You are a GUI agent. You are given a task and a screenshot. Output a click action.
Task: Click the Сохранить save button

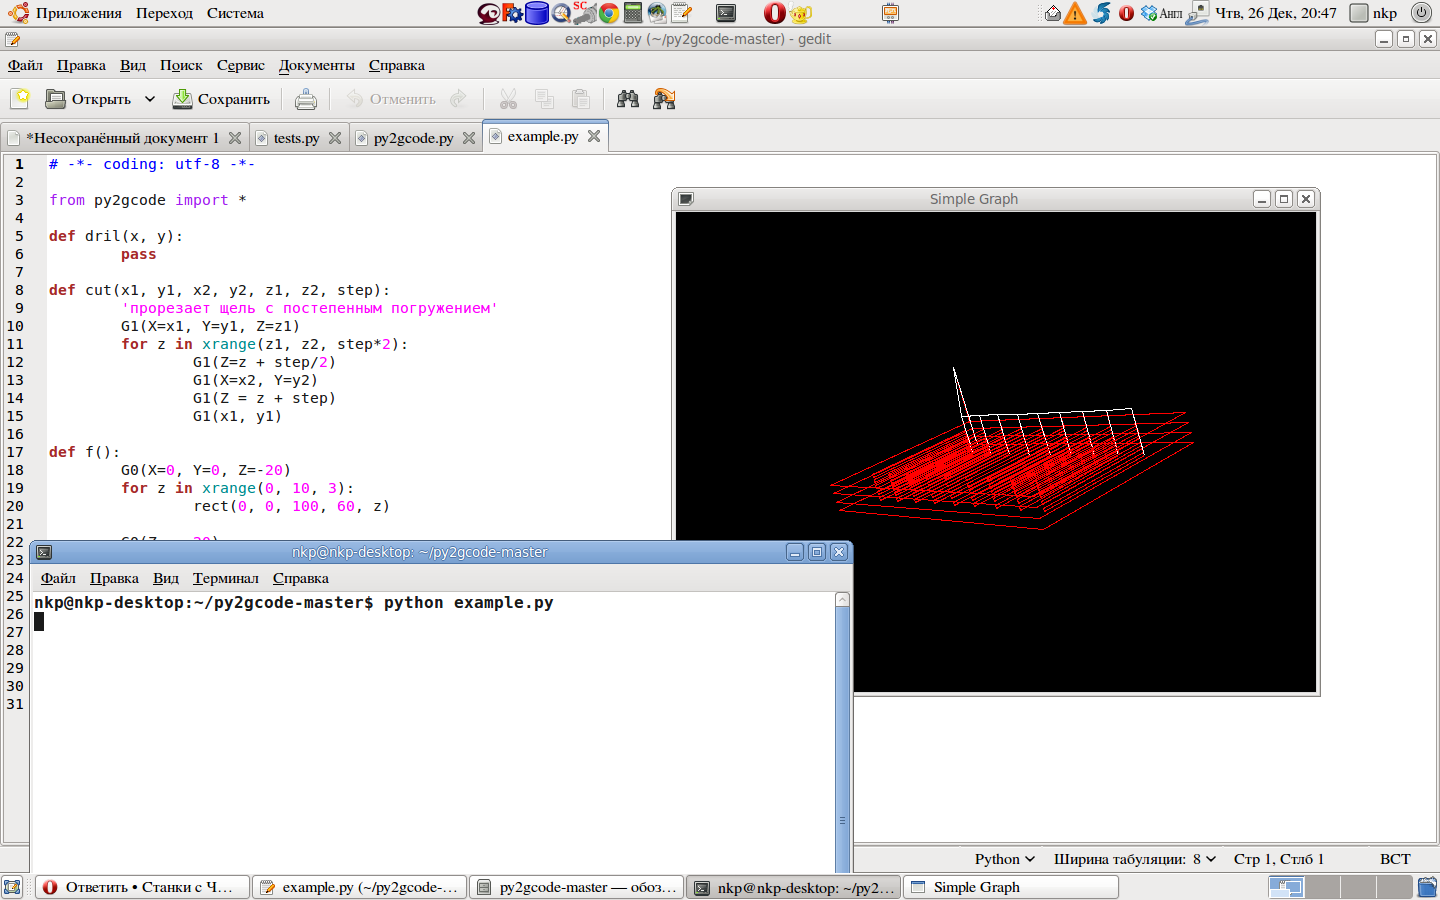(x=222, y=99)
